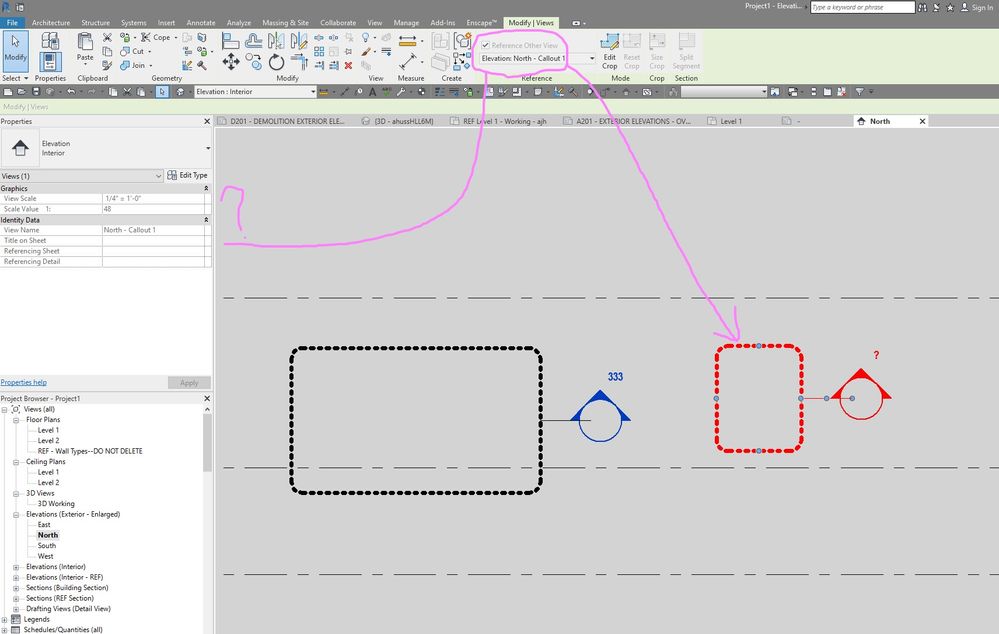Click the red Delete X icon
Viewport: 999px width, 634px height.
(349, 65)
